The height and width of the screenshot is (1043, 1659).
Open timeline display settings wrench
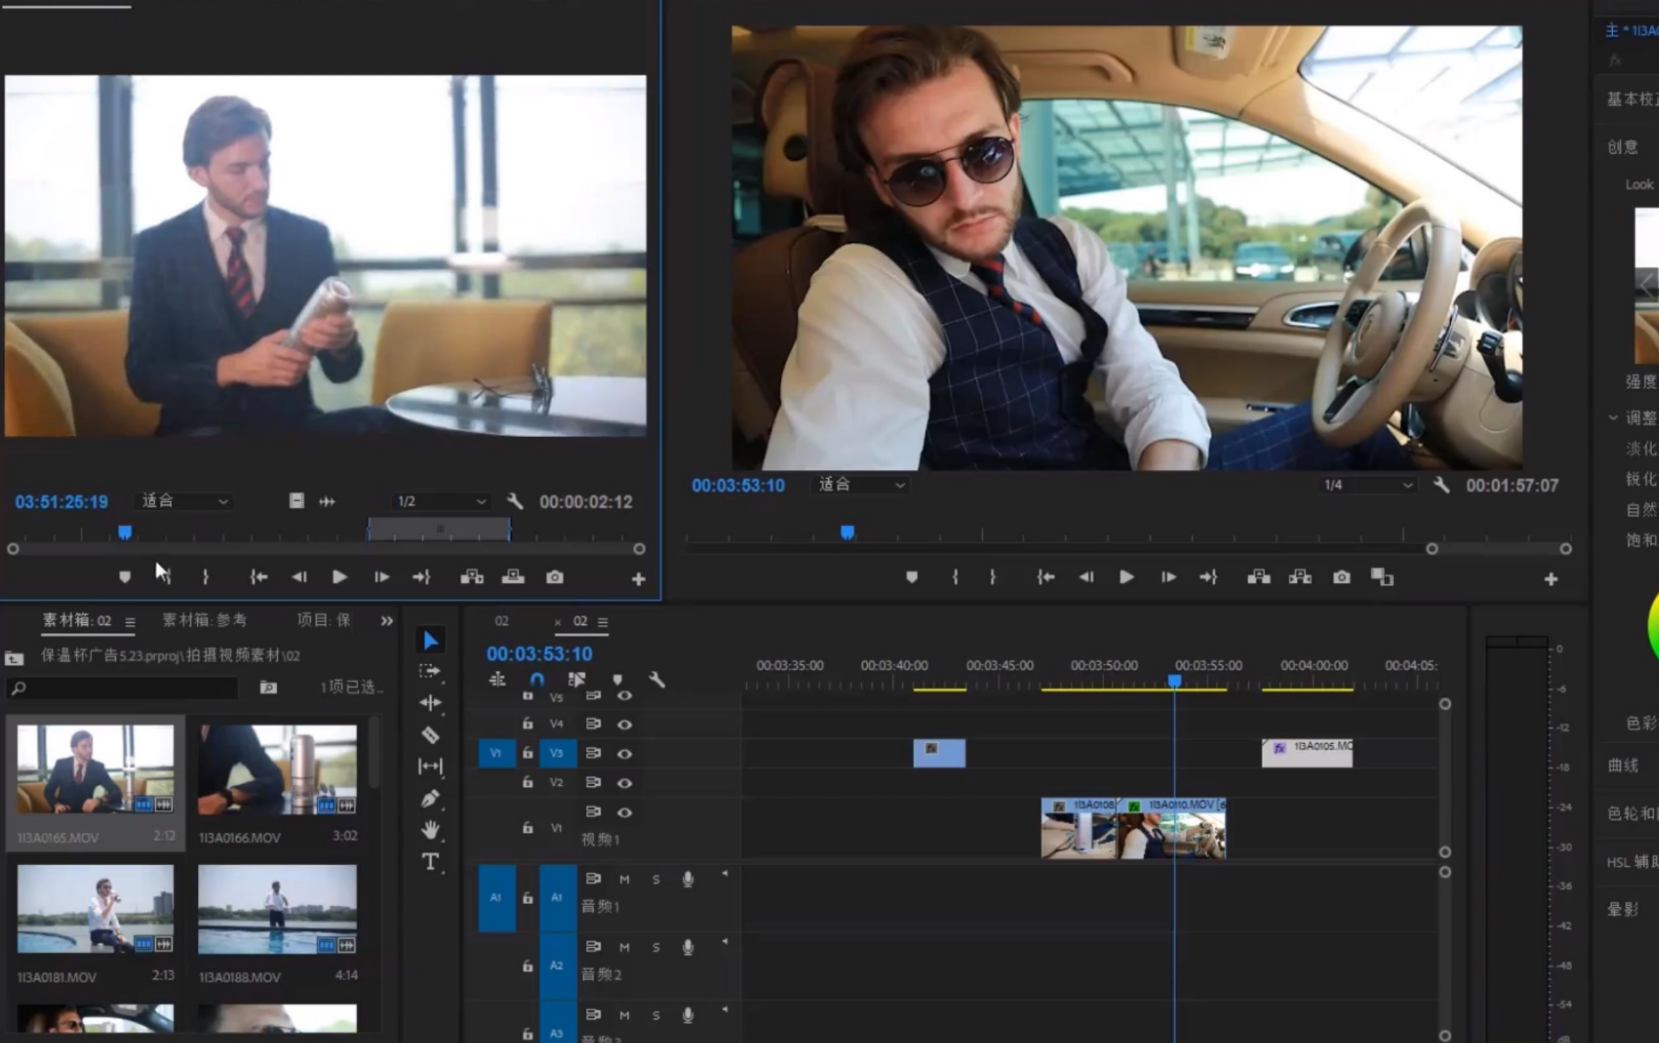tap(656, 680)
